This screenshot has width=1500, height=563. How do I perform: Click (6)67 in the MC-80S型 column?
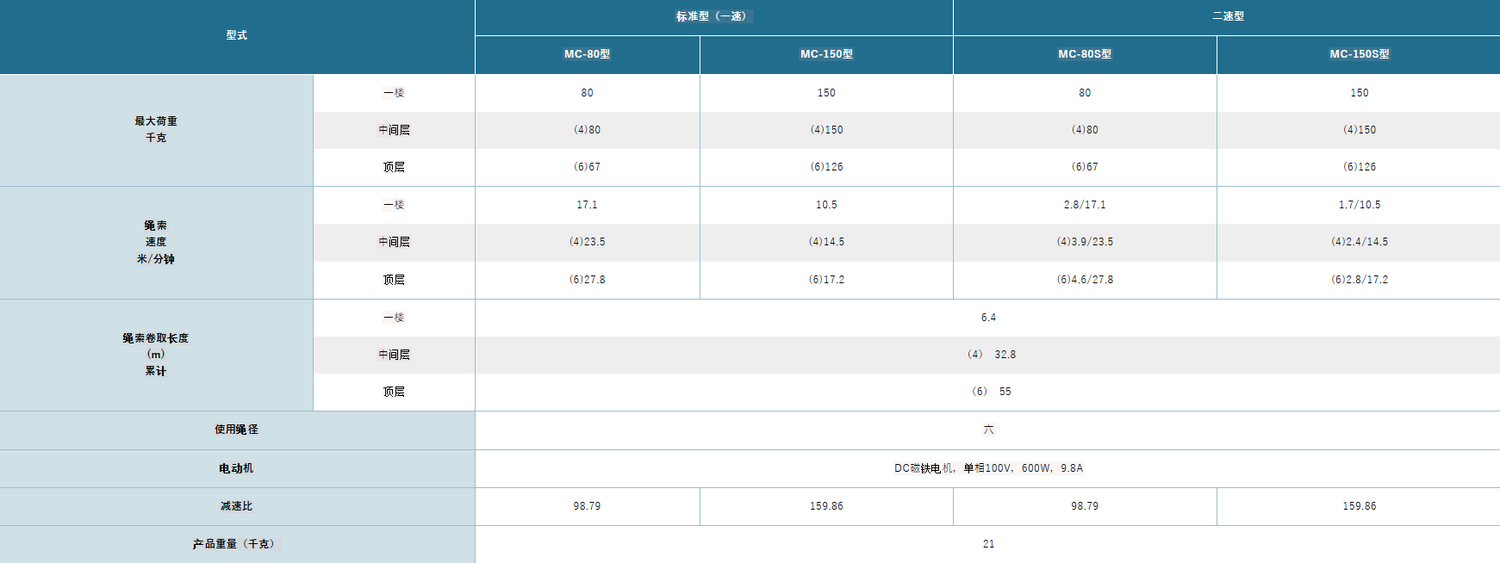tap(1085, 167)
